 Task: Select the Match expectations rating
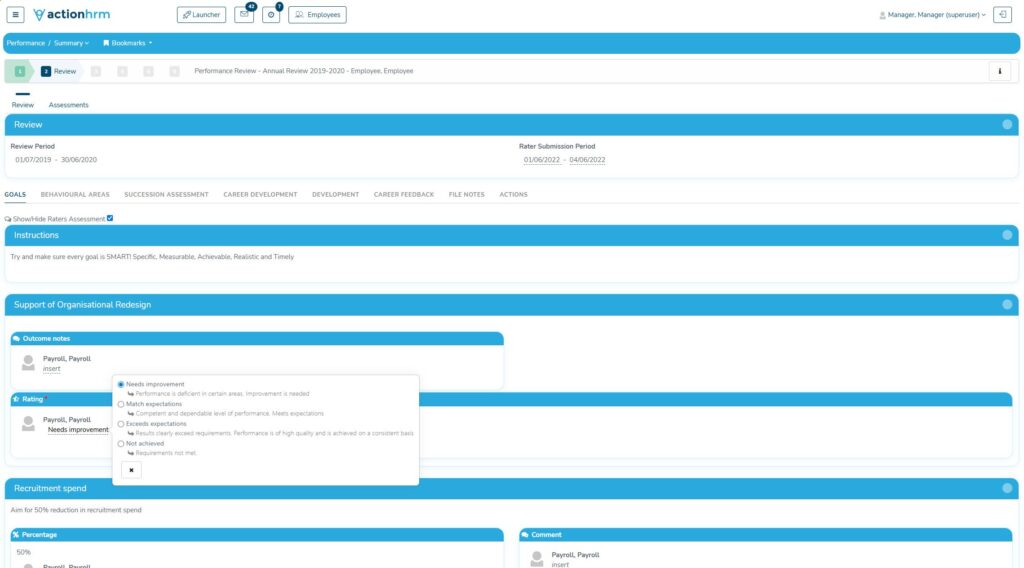(x=121, y=404)
